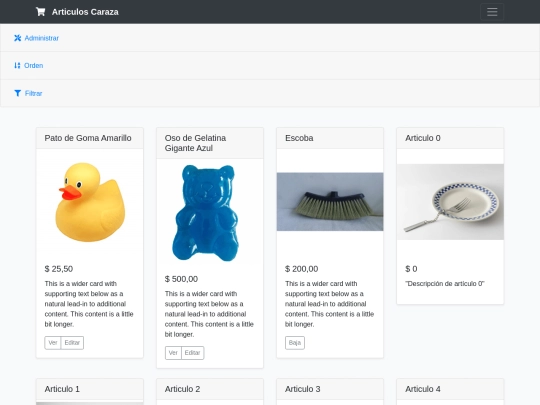Screen dimensions: 540x405
Task: Toggle the hamburger navigation menu
Action: tap(492, 12)
